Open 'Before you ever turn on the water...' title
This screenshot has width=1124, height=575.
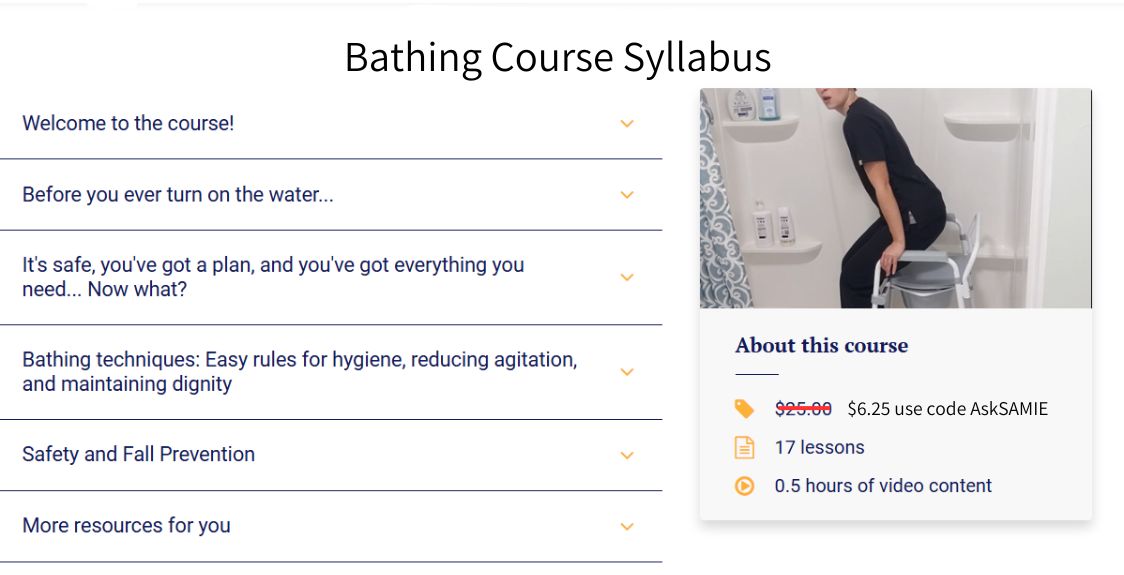click(x=178, y=195)
